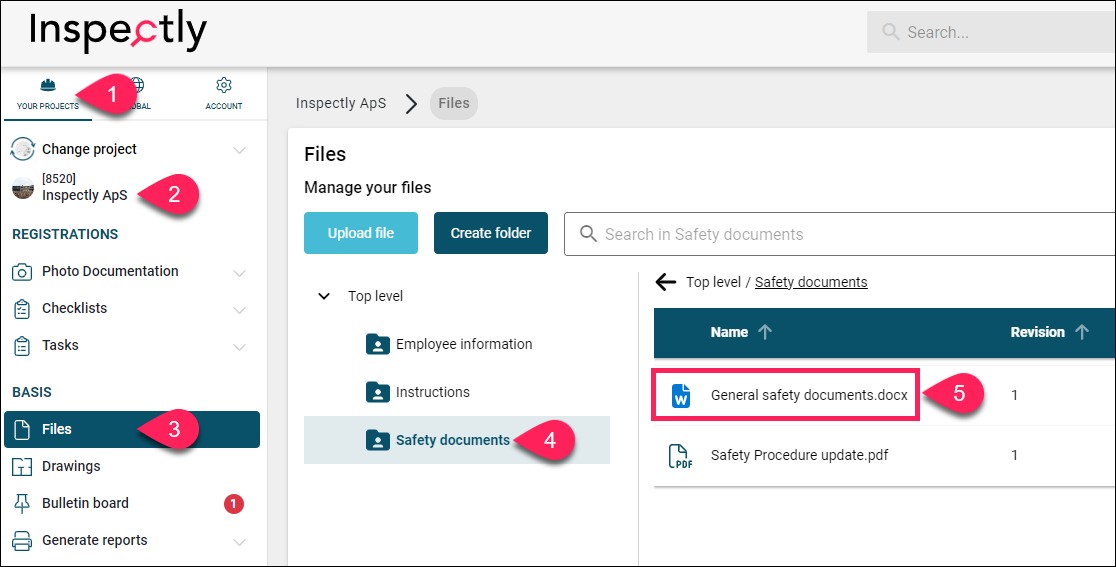Open General safety documents.docx
Screen dimensions: 1116x567
[809, 395]
